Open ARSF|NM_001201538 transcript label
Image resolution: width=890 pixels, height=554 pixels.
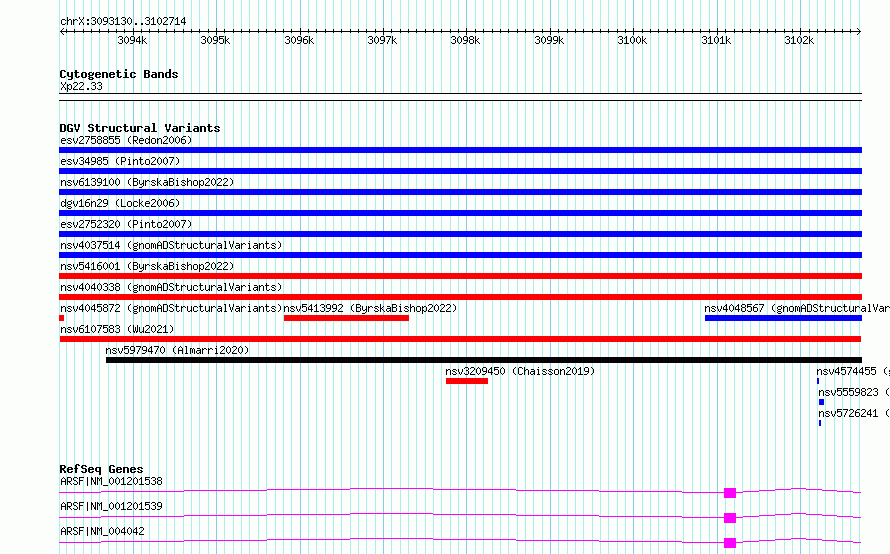111,481
